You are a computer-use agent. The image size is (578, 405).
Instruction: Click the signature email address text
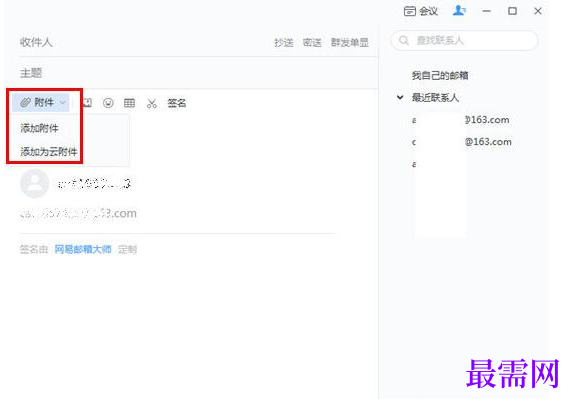tap(78, 213)
